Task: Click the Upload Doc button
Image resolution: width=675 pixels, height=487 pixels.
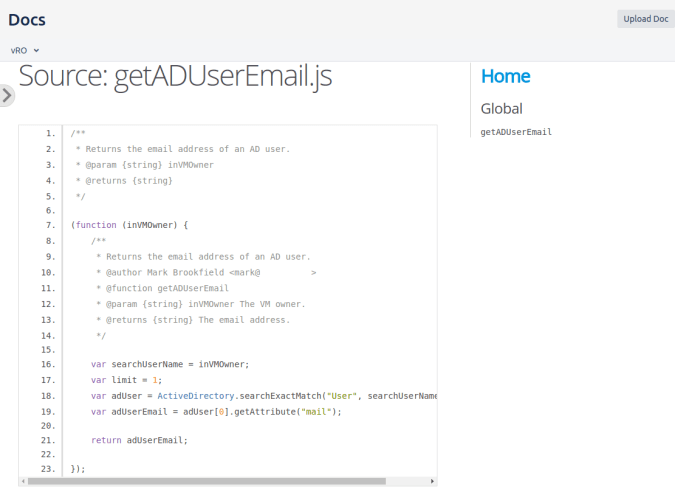Action: click(x=645, y=19)
